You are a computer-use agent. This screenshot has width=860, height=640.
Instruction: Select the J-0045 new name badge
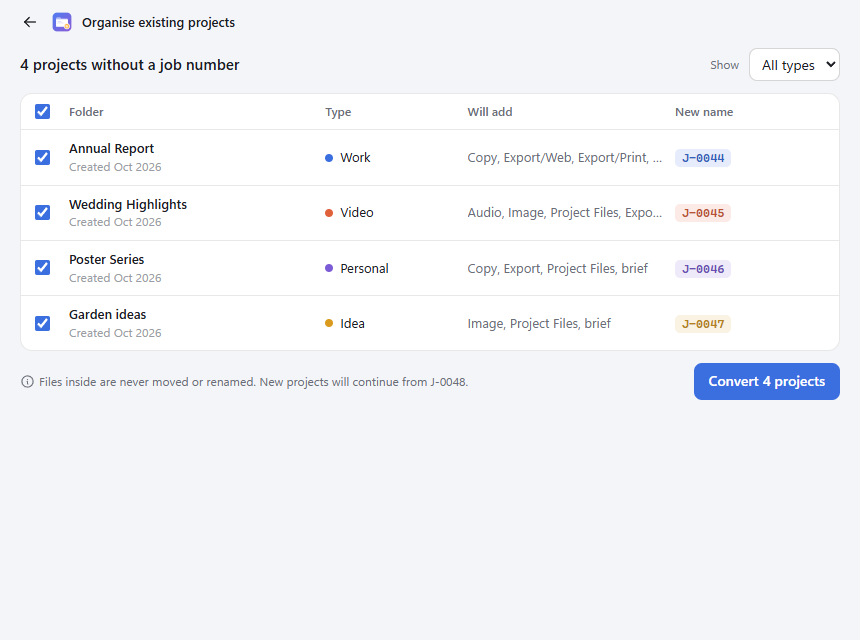coord(703,213)
